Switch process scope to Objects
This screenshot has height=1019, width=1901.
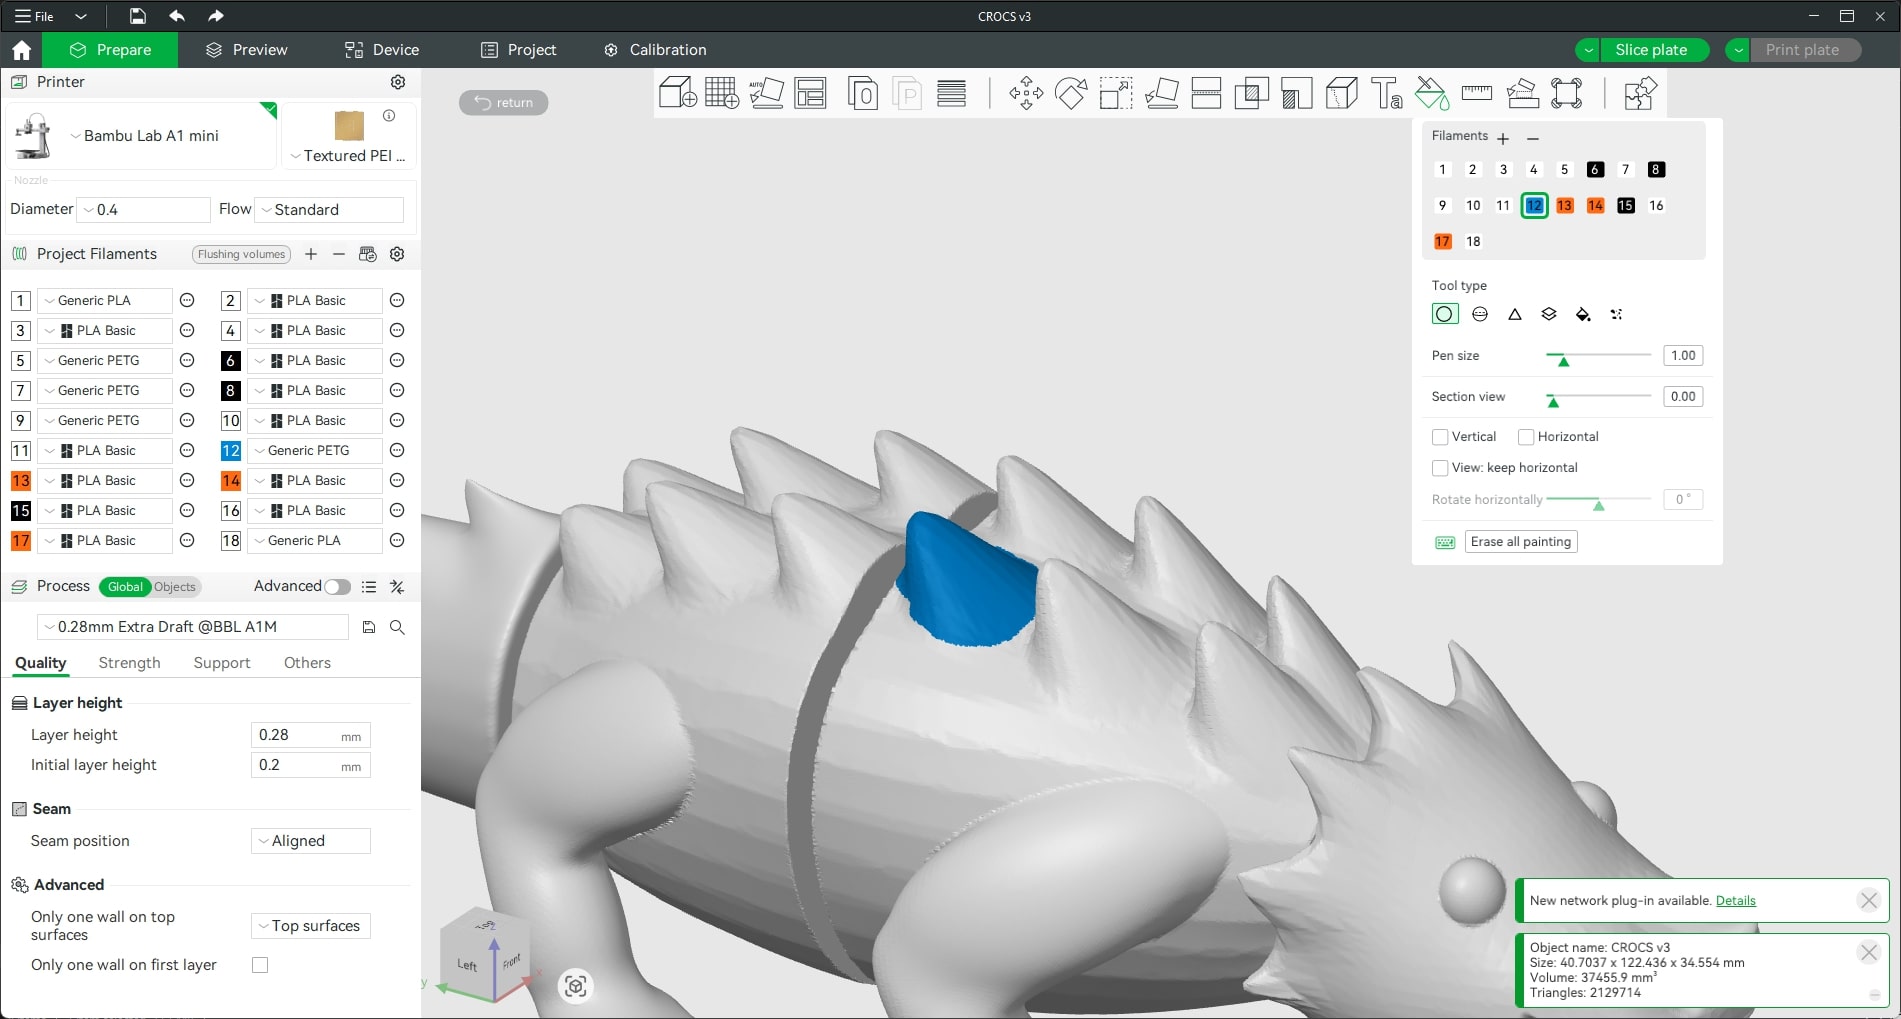(175, 587)
